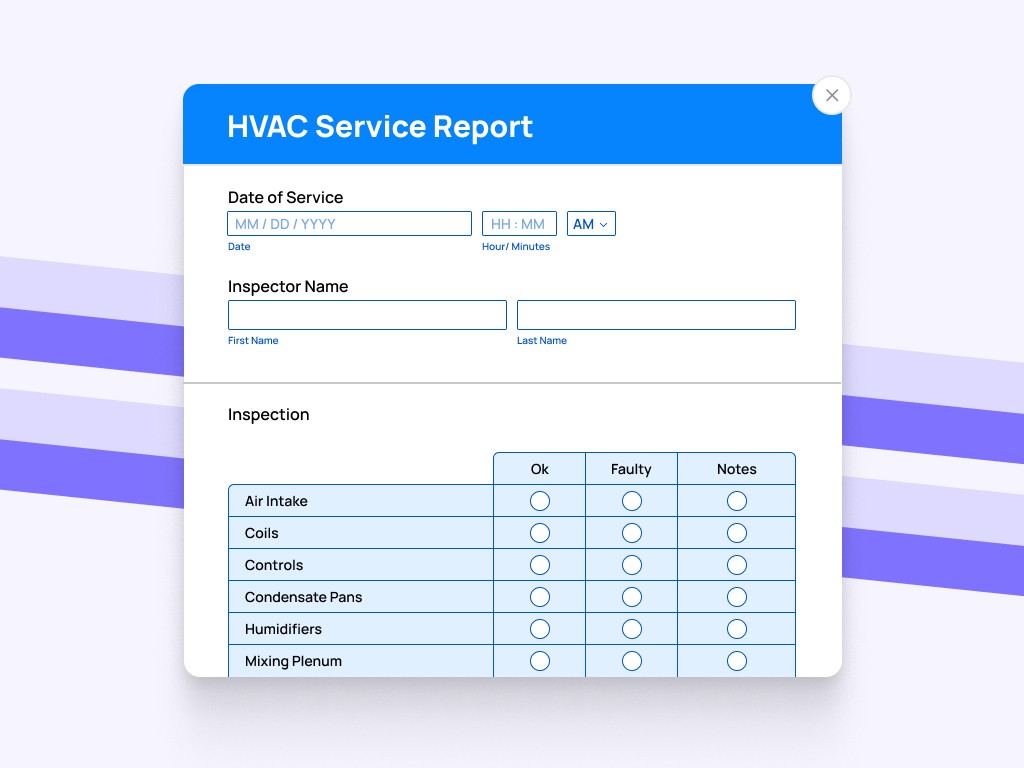Click the HVAC Service Report title
The width and height of the screenshot is (1024, 768).
coord(380,127)
